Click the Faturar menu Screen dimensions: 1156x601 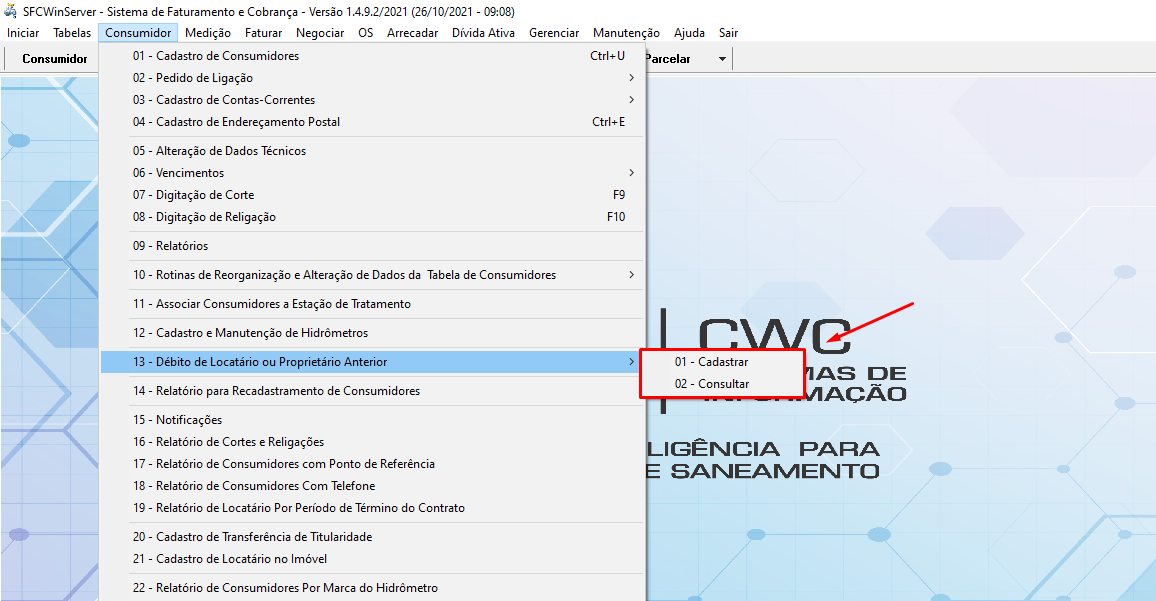[x=263, y=33]
